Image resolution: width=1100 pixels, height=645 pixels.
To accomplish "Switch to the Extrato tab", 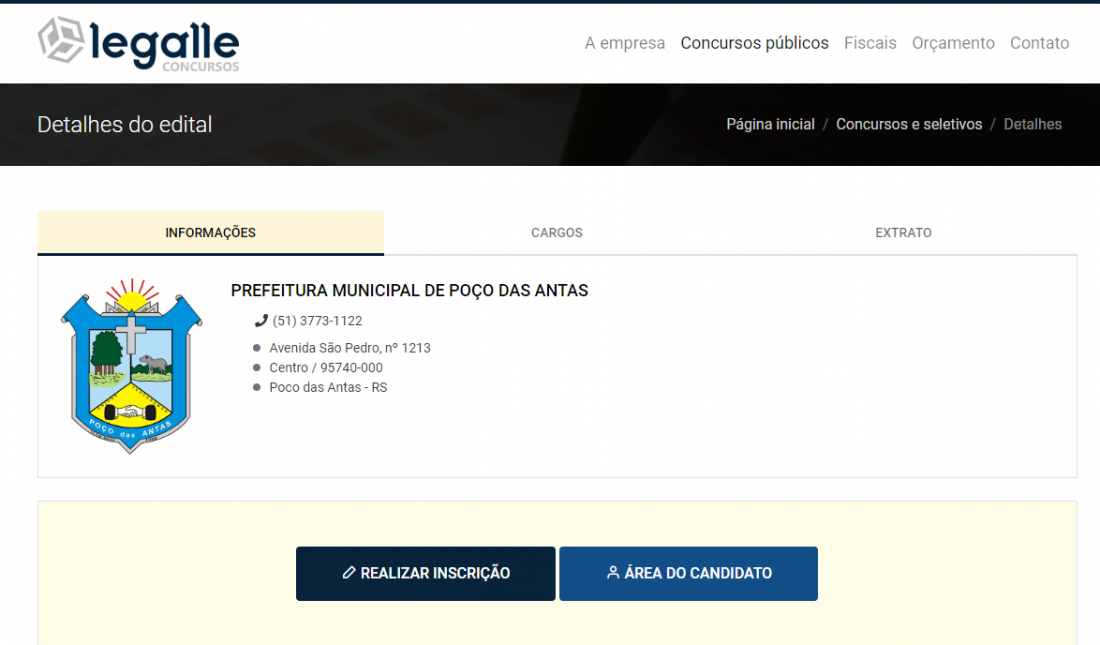I will [903, 233].
